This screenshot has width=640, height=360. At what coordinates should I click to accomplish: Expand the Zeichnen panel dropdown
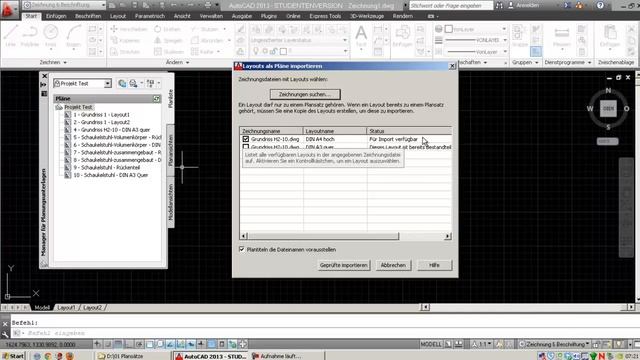[x=53, y=62]
